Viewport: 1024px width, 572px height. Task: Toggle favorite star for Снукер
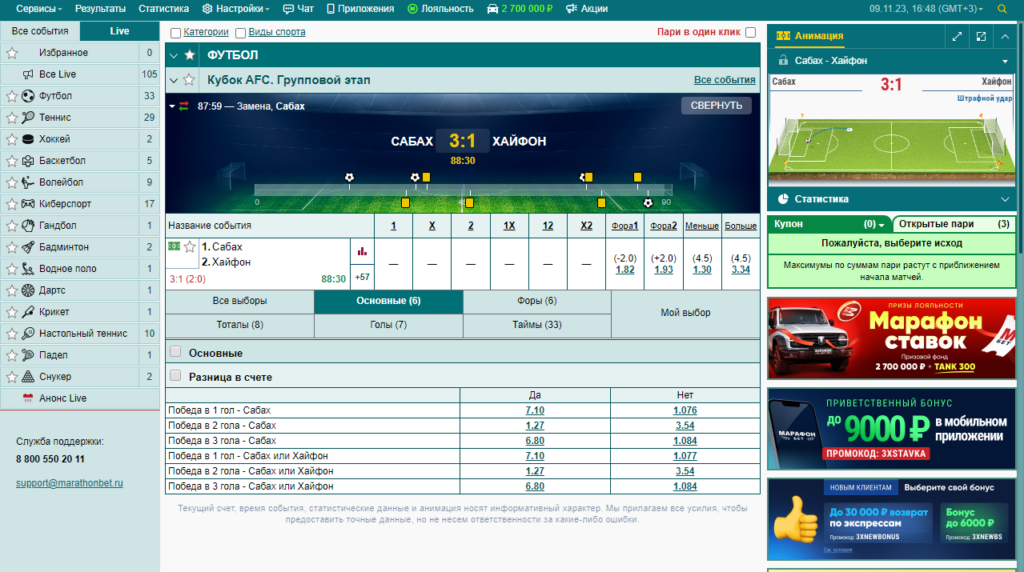12,376
